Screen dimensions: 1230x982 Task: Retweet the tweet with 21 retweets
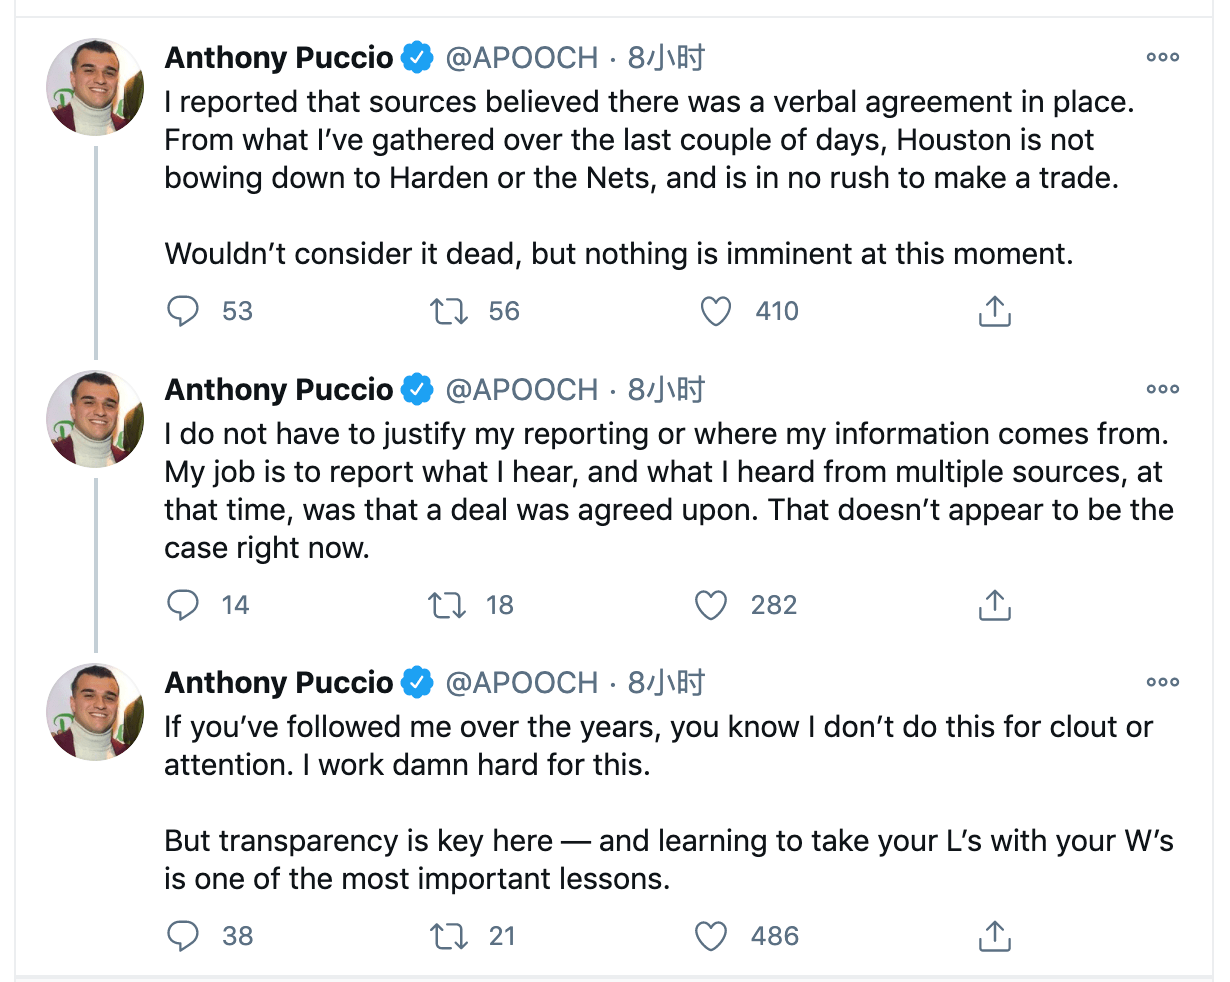447,936
